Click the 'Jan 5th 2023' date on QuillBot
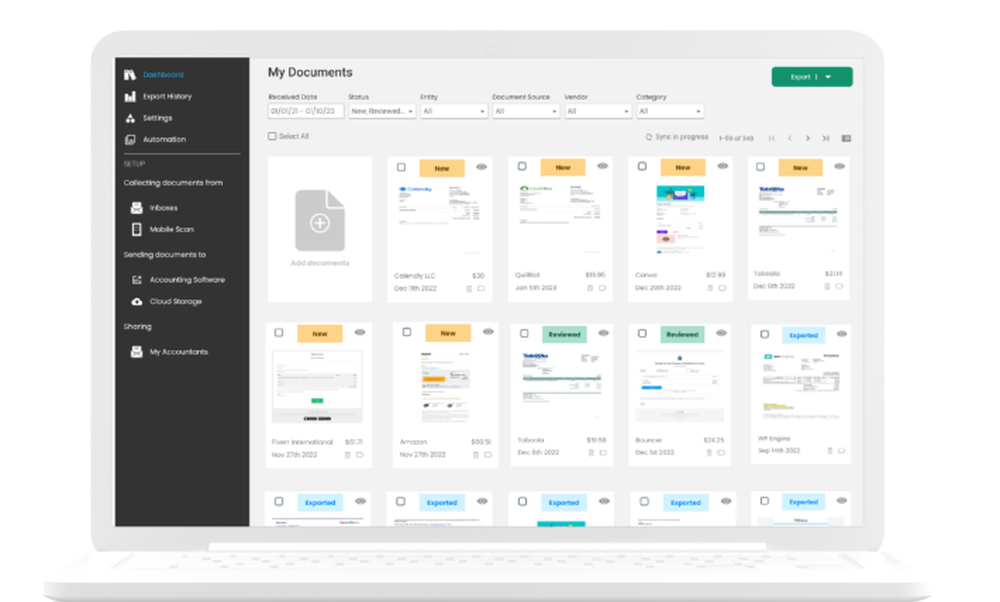The height and width of the screenshot is (602, 1000). pos(536,288)
